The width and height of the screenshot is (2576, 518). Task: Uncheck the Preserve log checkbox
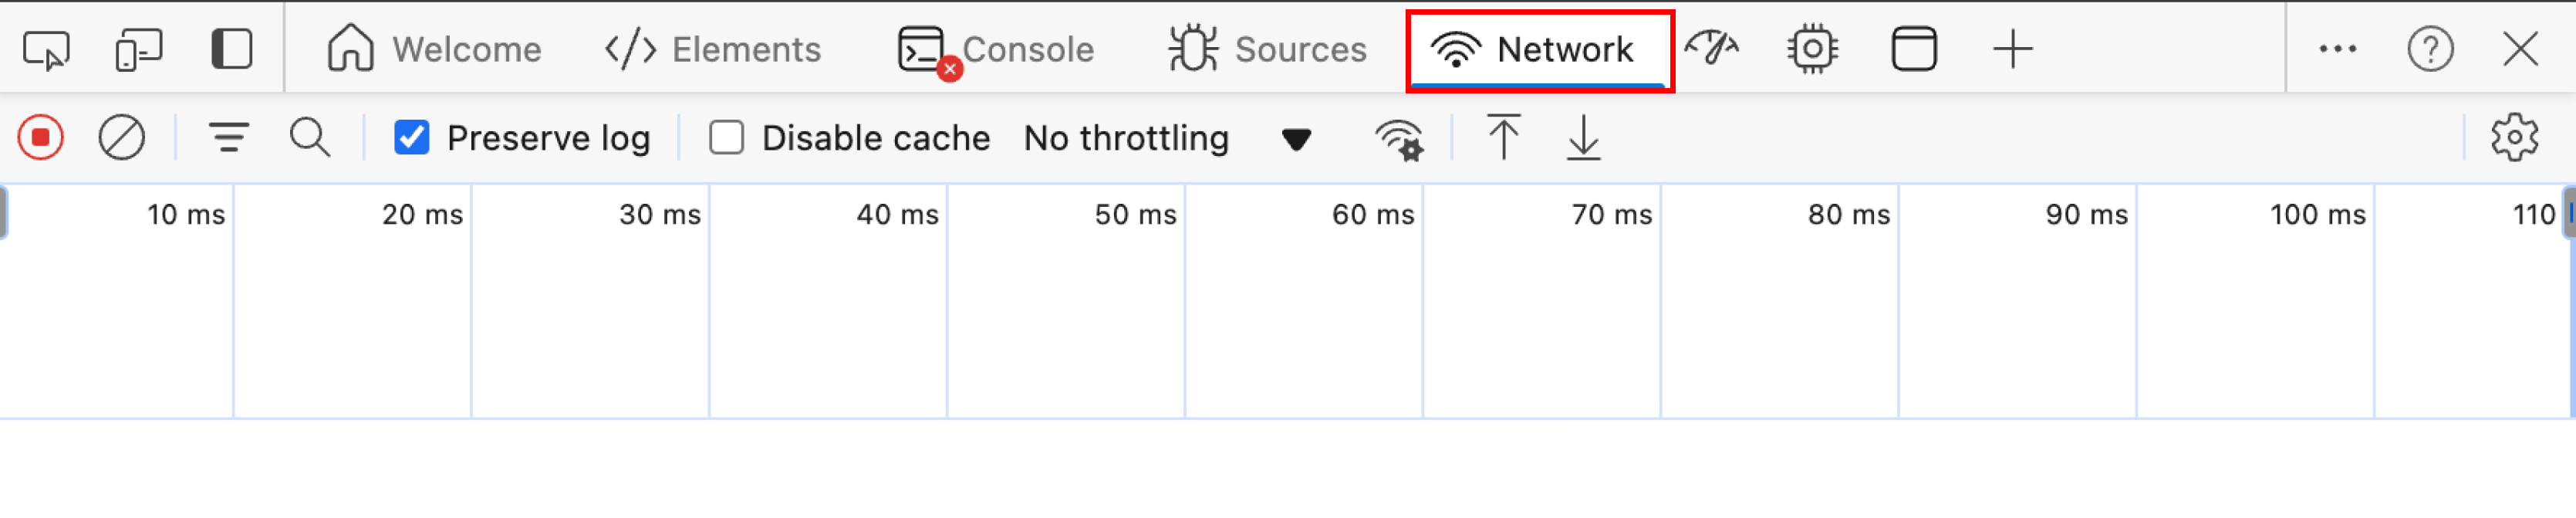(x=412, y=137)
